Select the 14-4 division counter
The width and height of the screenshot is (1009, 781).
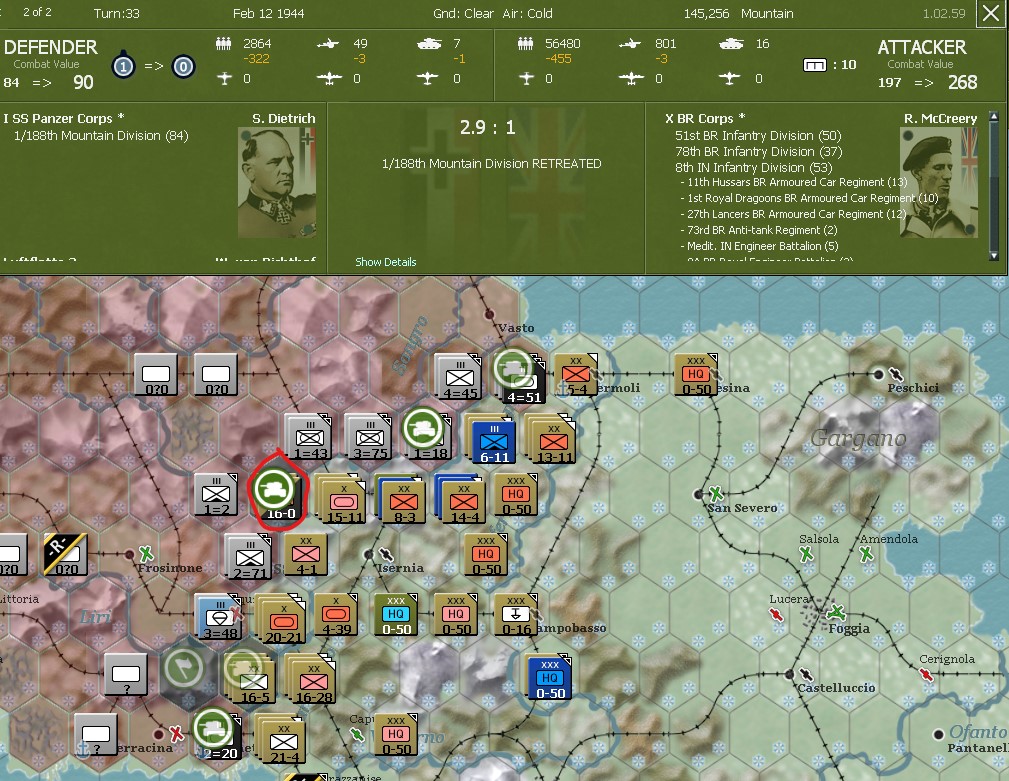(x=461, y=498)
